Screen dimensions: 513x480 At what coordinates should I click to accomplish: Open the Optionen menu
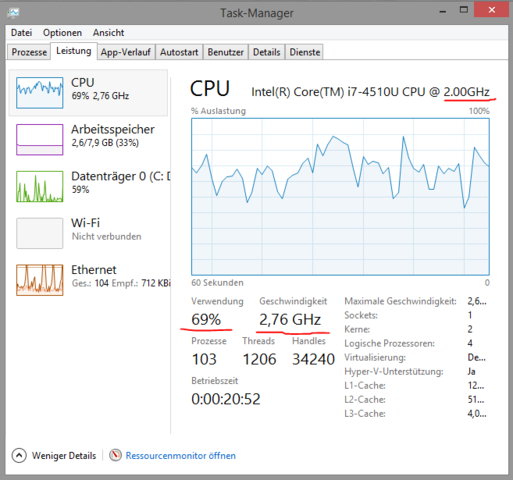click(62, 33)
